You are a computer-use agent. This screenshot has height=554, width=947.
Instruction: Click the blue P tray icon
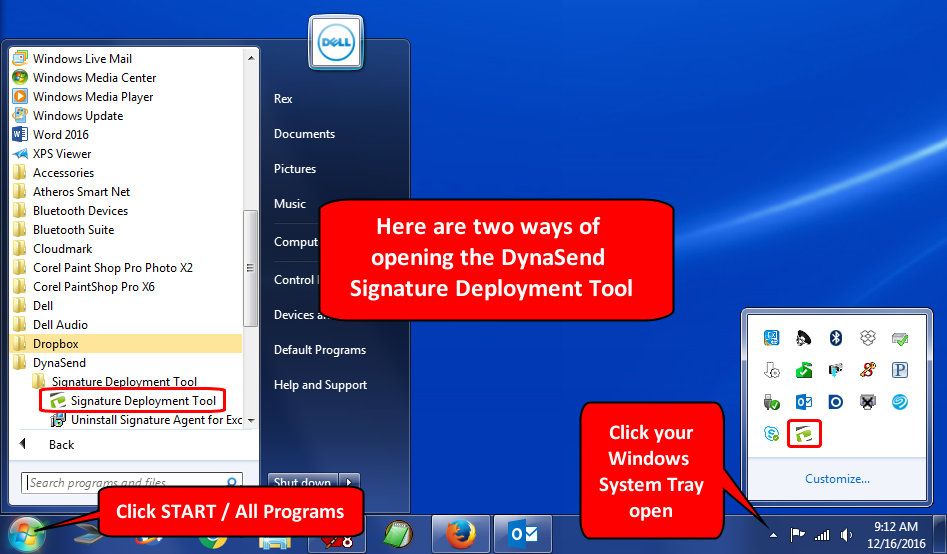tap(900, 370)
